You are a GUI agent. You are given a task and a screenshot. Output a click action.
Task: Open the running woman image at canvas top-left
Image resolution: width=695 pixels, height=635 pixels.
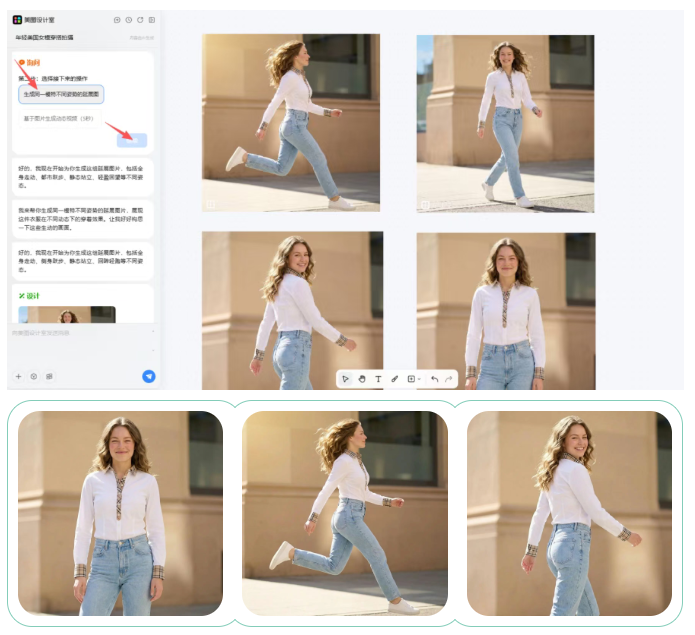[290, 122]
